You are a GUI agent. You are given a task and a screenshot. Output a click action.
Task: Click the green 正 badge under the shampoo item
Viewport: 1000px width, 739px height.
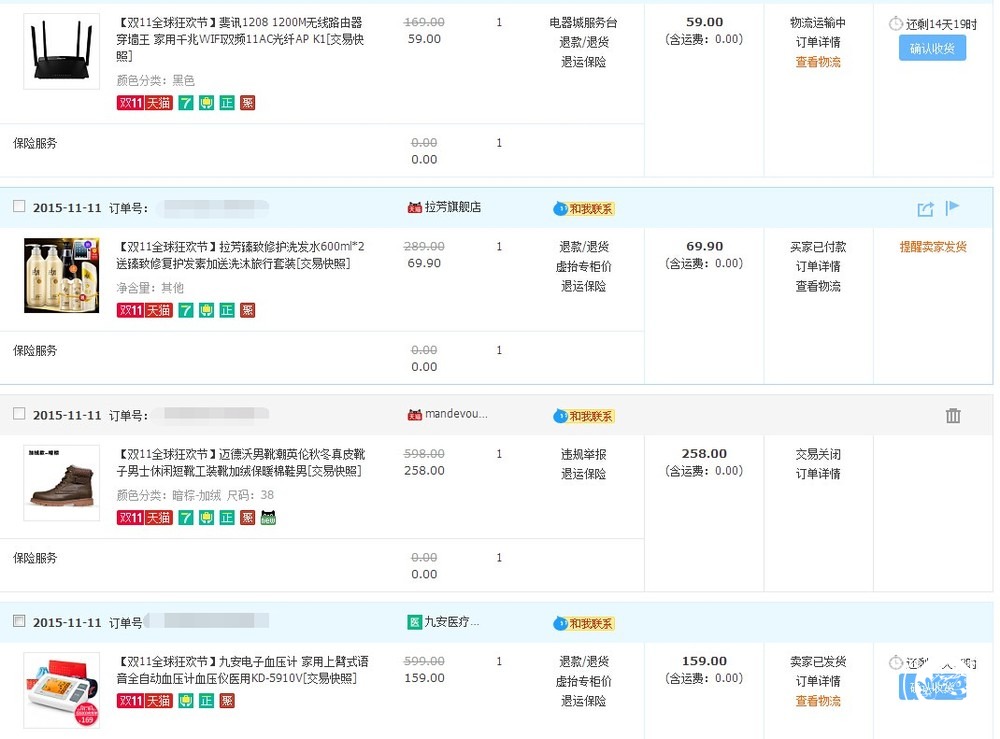click(227, 310)
